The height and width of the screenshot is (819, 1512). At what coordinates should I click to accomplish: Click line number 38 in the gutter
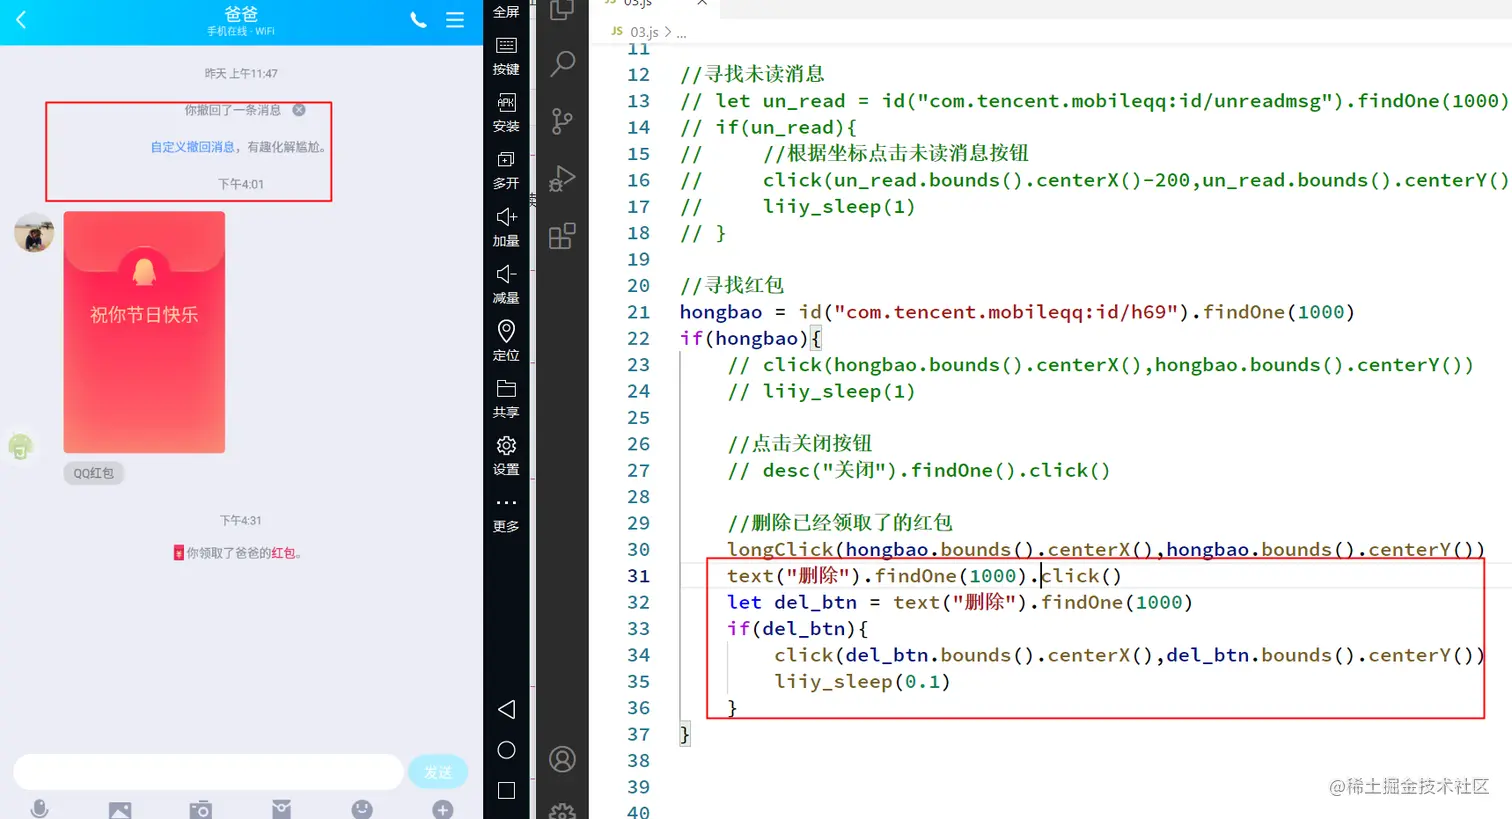point(638,761)
